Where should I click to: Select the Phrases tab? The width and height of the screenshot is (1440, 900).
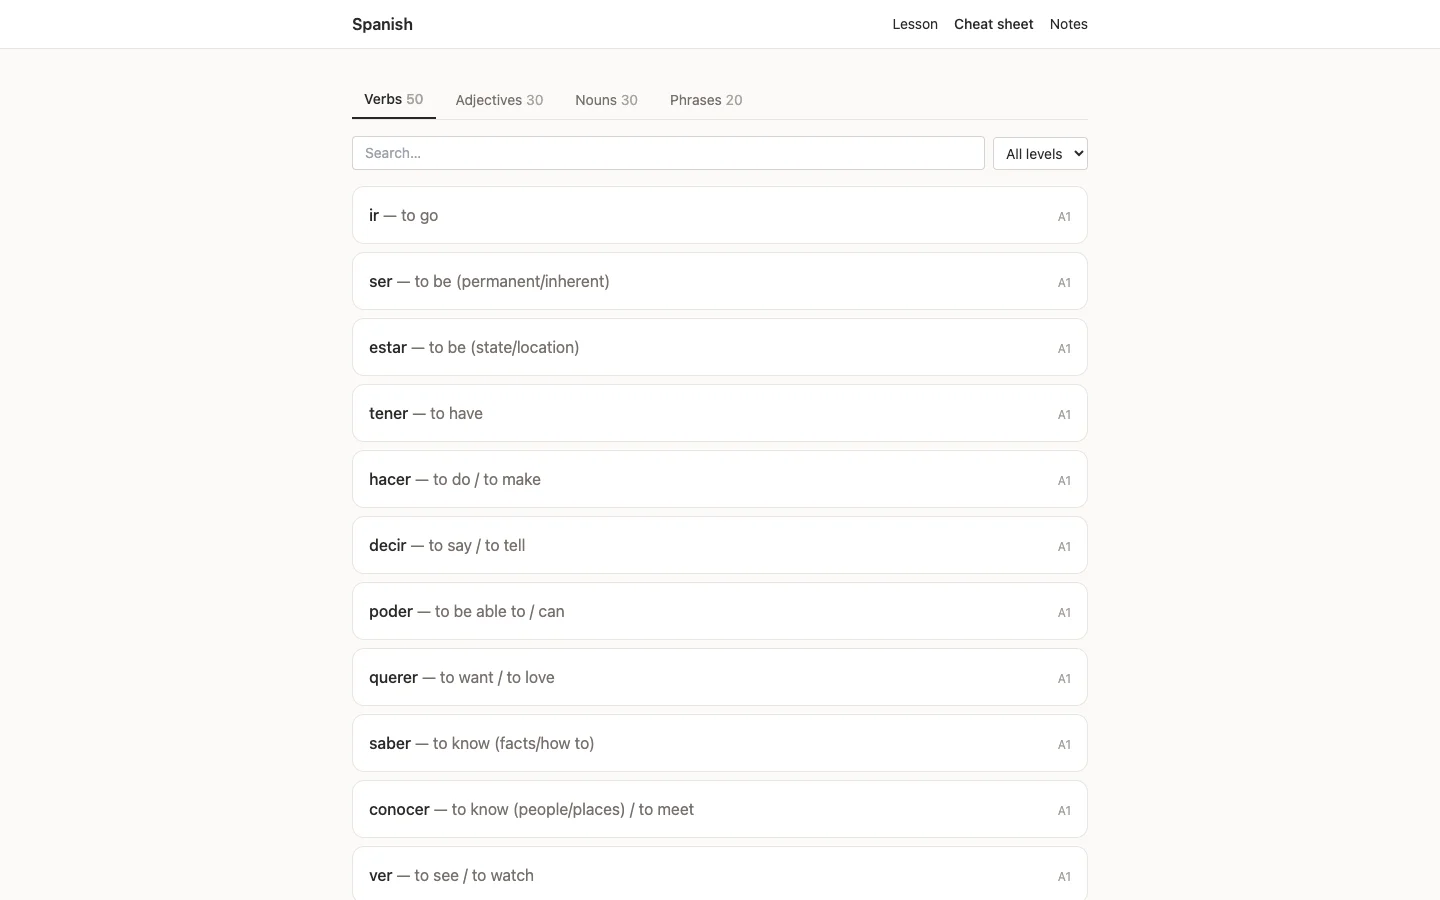(705, 100)
